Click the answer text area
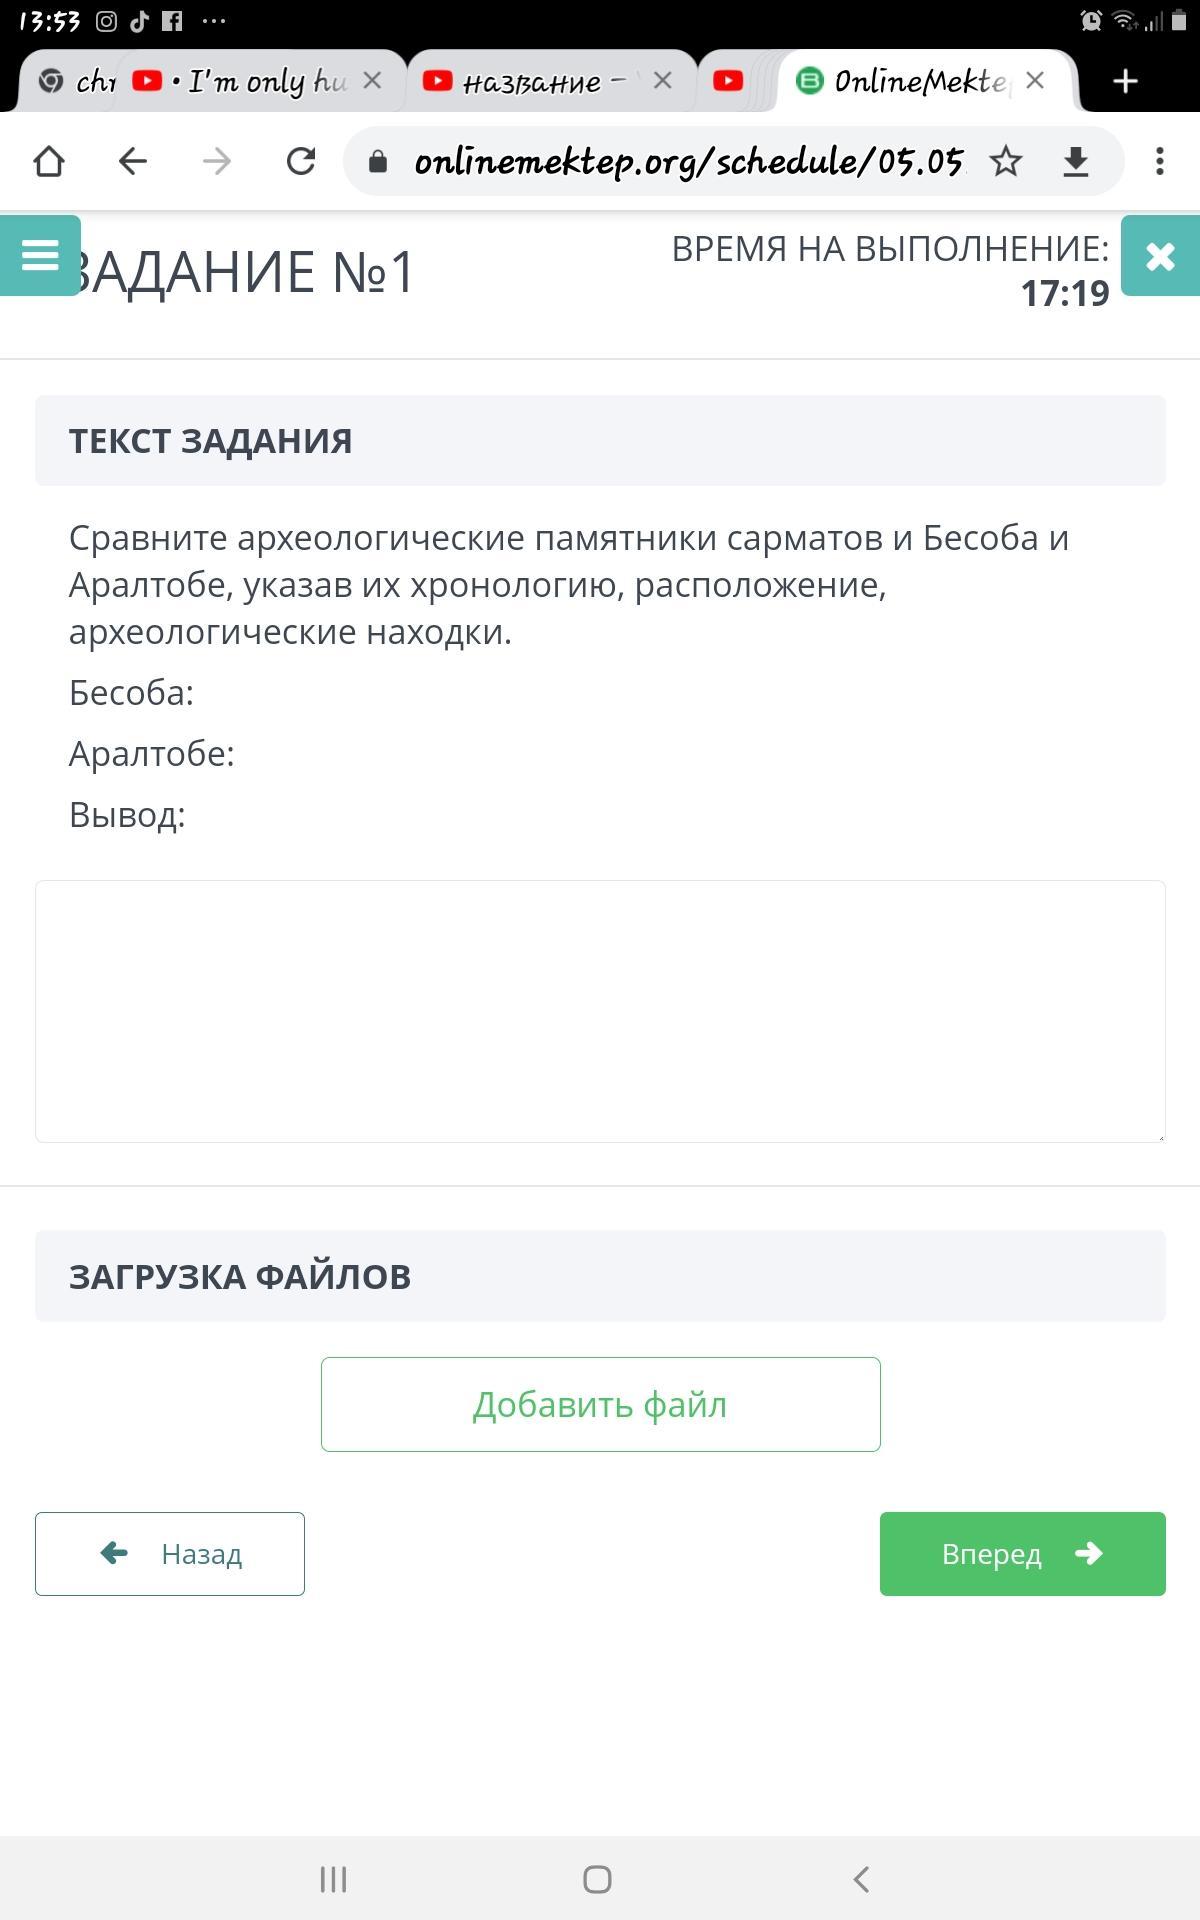1200x1920 pixels. coord(600,1011)
